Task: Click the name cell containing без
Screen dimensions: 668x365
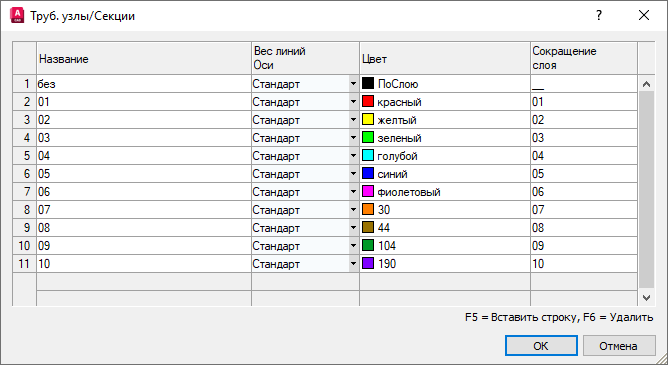Action: [144, 84]
